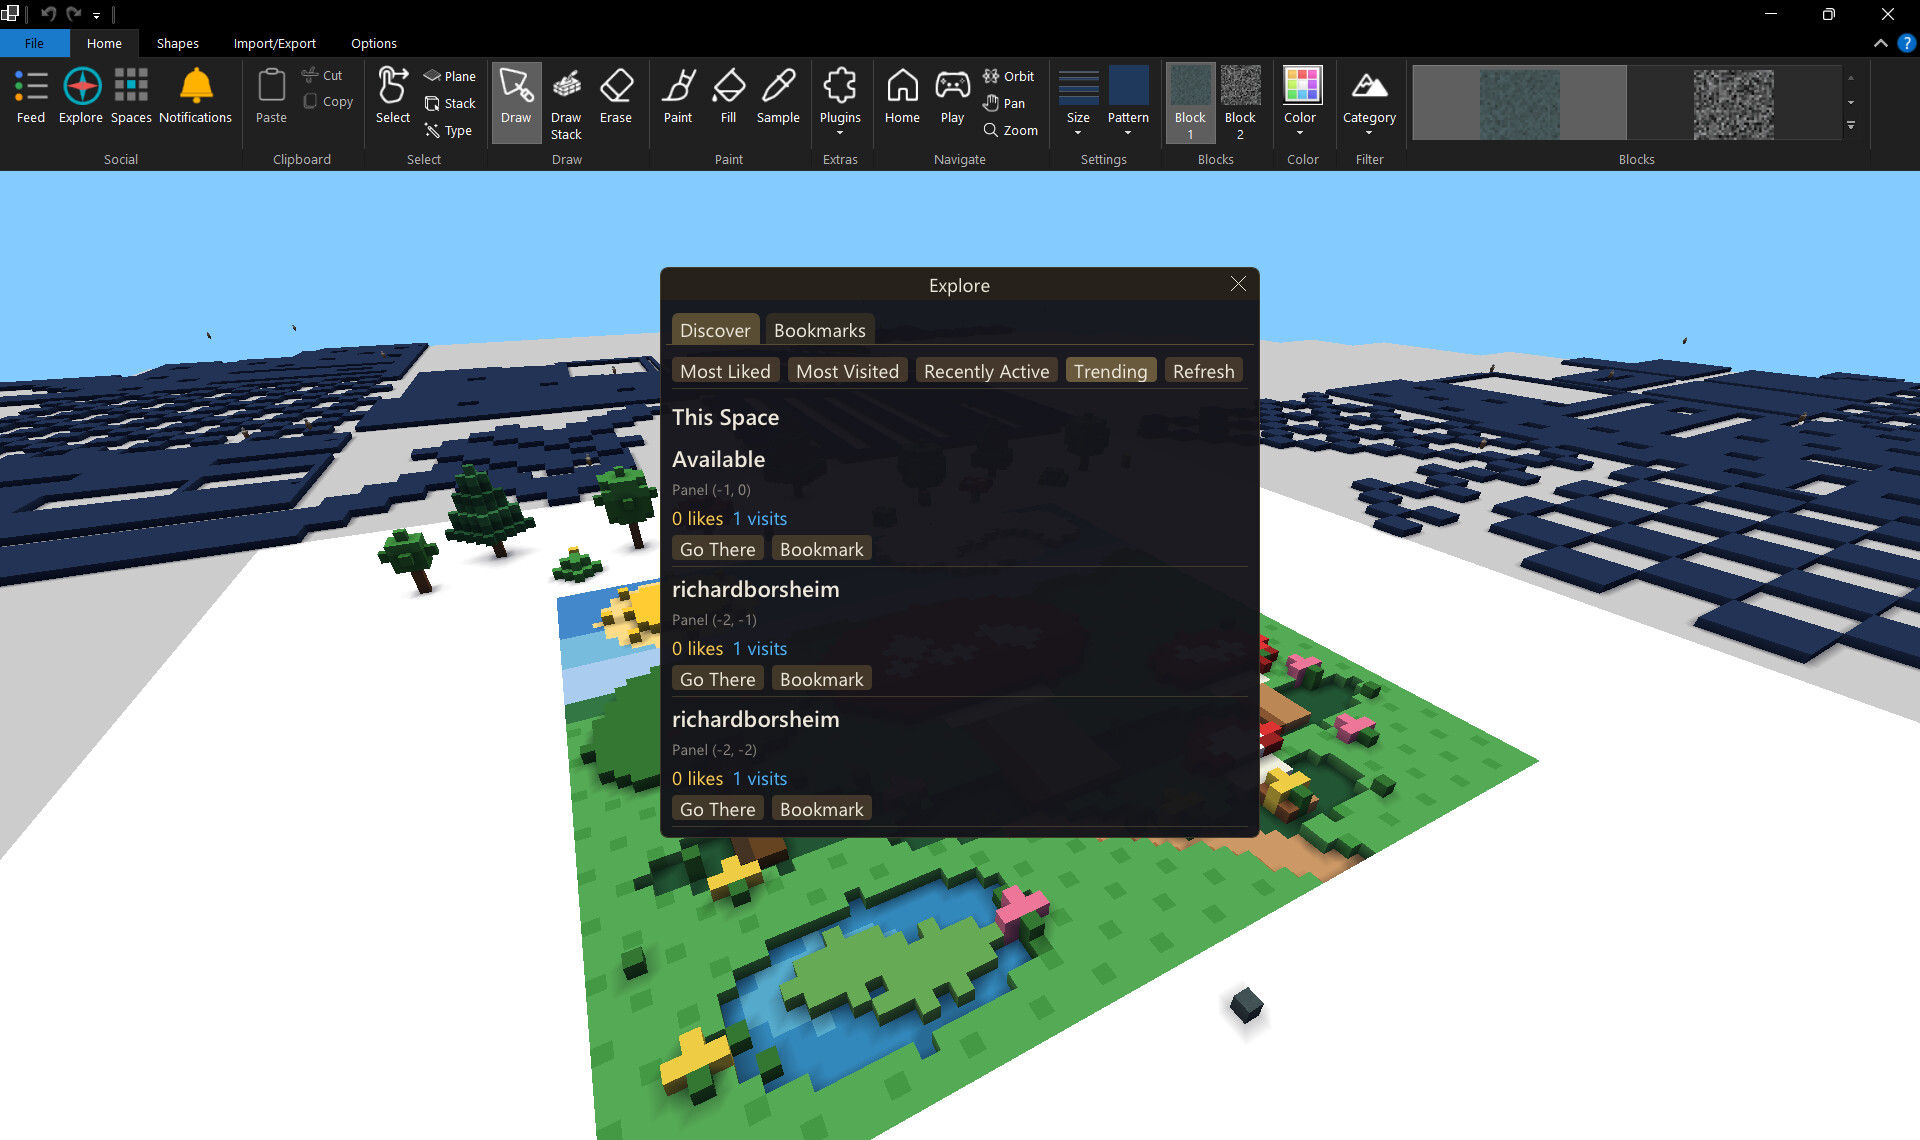Sort spaces by Recently Active
Image resolution: width=1920 pixels, height=1140 pixels.
pos(986,371)
